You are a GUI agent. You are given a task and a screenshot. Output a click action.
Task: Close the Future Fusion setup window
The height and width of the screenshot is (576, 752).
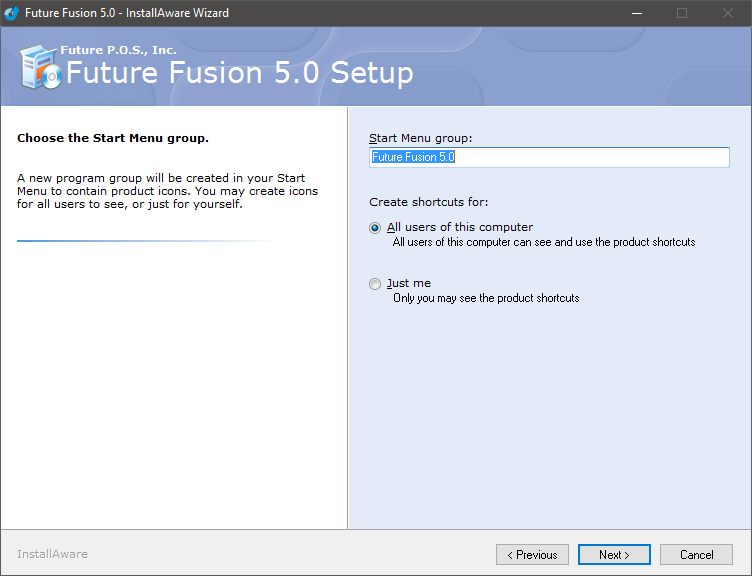(728, 13)
